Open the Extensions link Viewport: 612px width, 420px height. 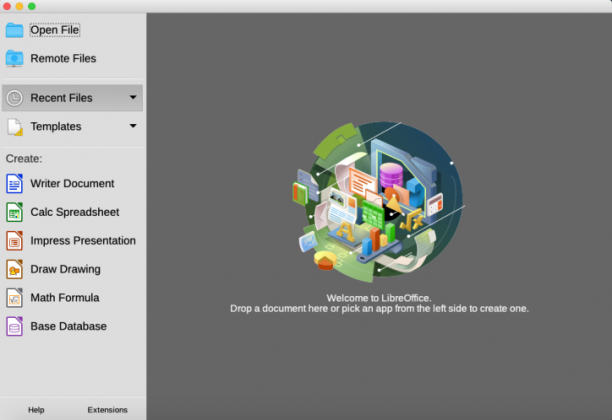(107, 410)
